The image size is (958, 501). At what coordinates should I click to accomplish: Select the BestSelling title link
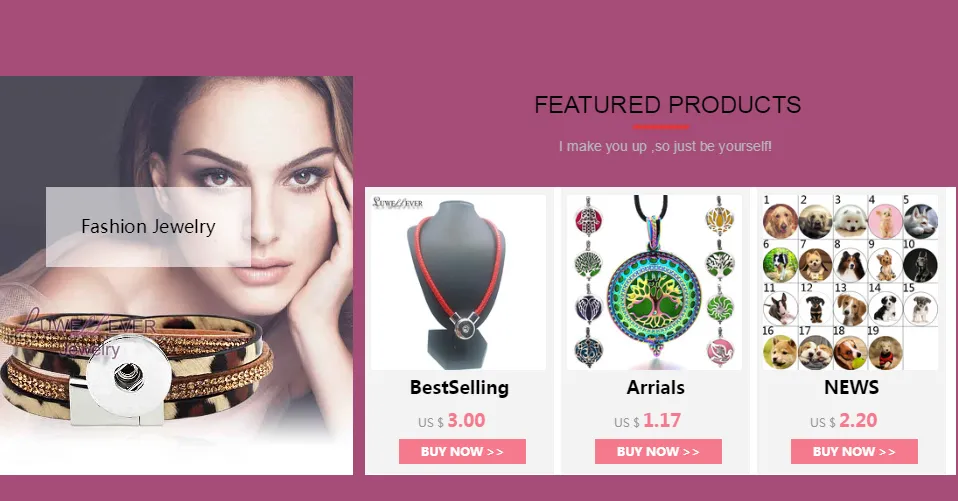(x=459, y=387)
